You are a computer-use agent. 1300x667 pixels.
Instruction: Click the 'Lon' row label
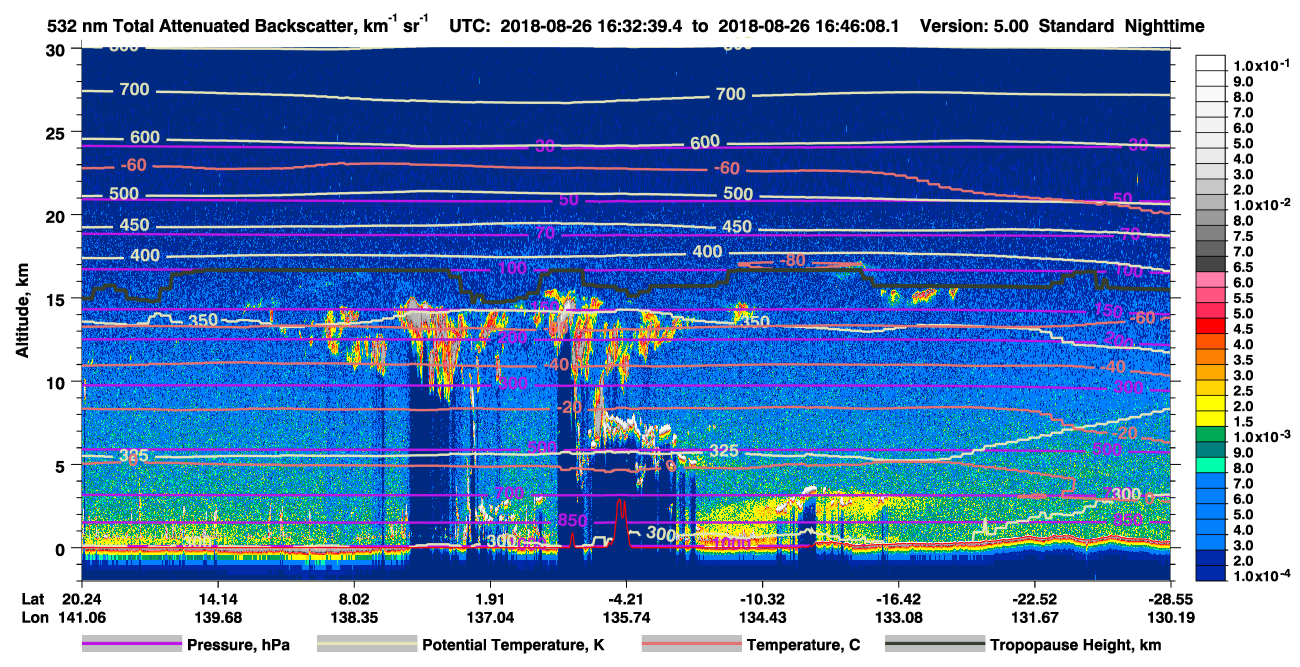coord(33,617)
